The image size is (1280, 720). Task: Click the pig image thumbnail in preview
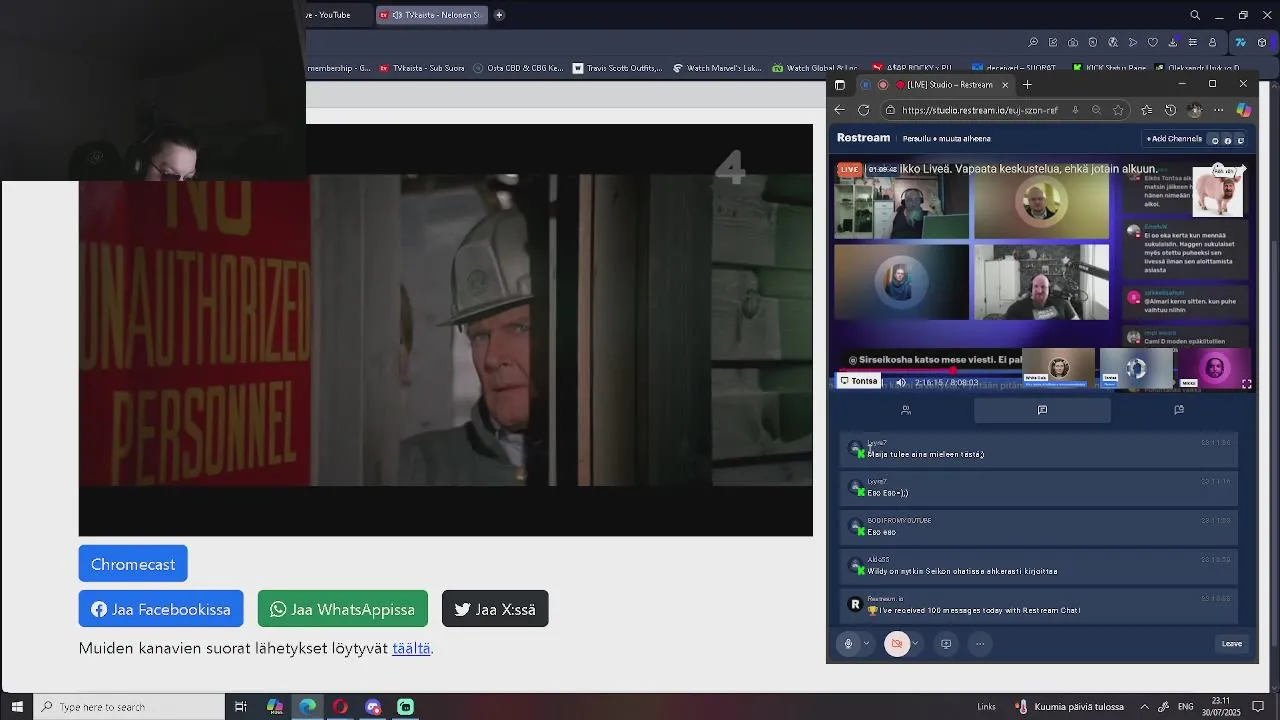[1217, 191]
